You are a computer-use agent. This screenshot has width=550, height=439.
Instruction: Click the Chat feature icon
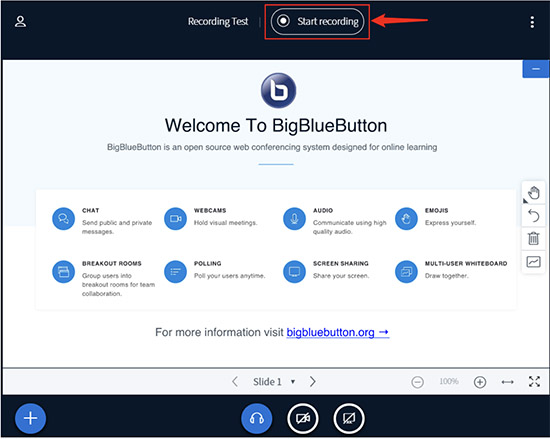tap(63, 218)
